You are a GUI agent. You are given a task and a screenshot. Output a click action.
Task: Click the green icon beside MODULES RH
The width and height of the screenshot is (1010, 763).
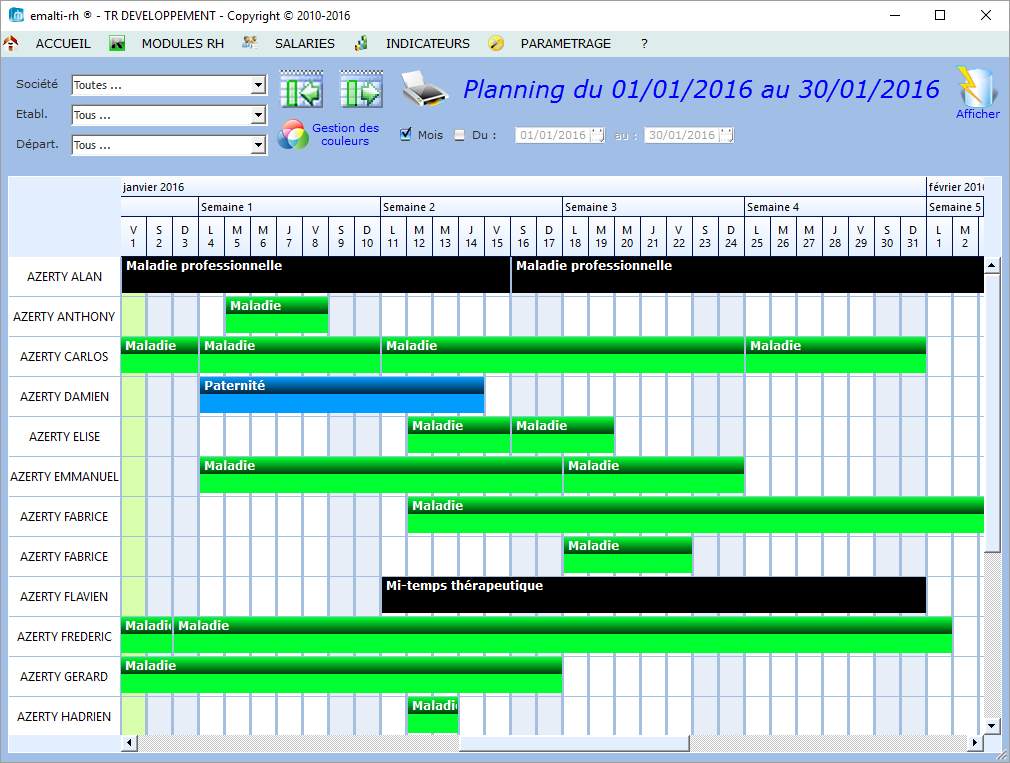[x=117, y=43]
